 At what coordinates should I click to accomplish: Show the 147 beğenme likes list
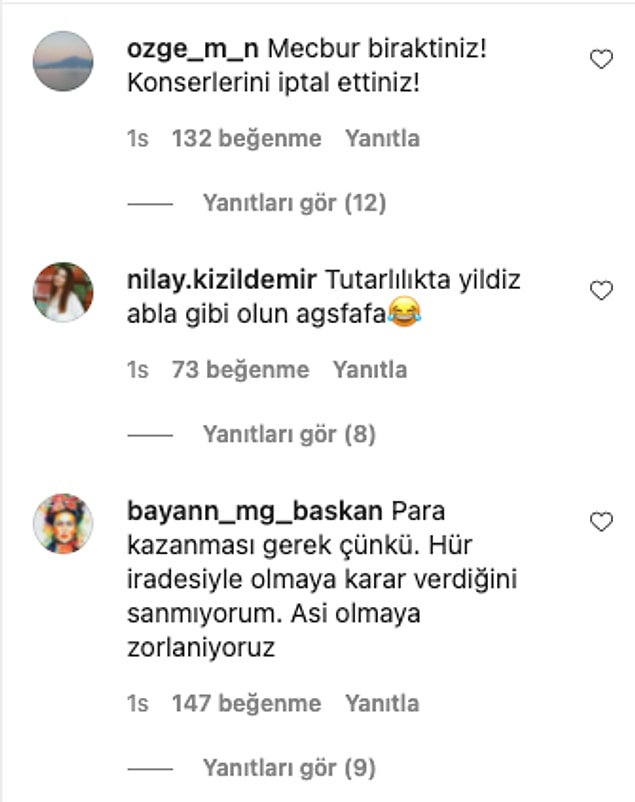tap(247, 703)
